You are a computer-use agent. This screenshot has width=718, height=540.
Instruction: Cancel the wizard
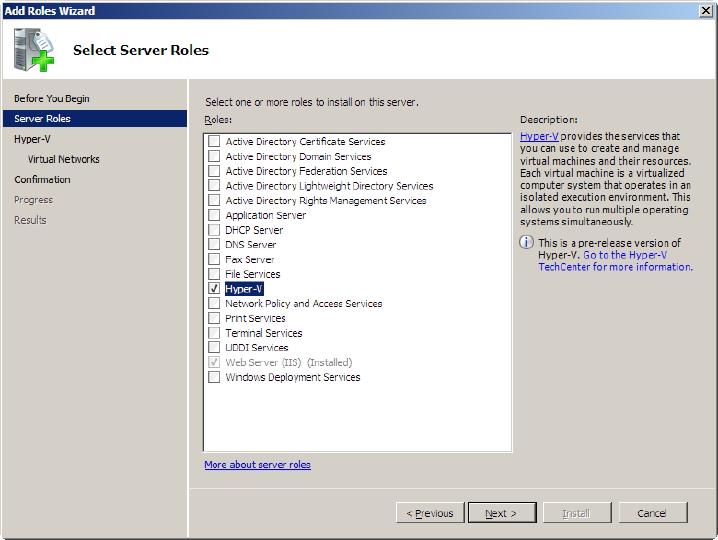(x=653, y=513)
